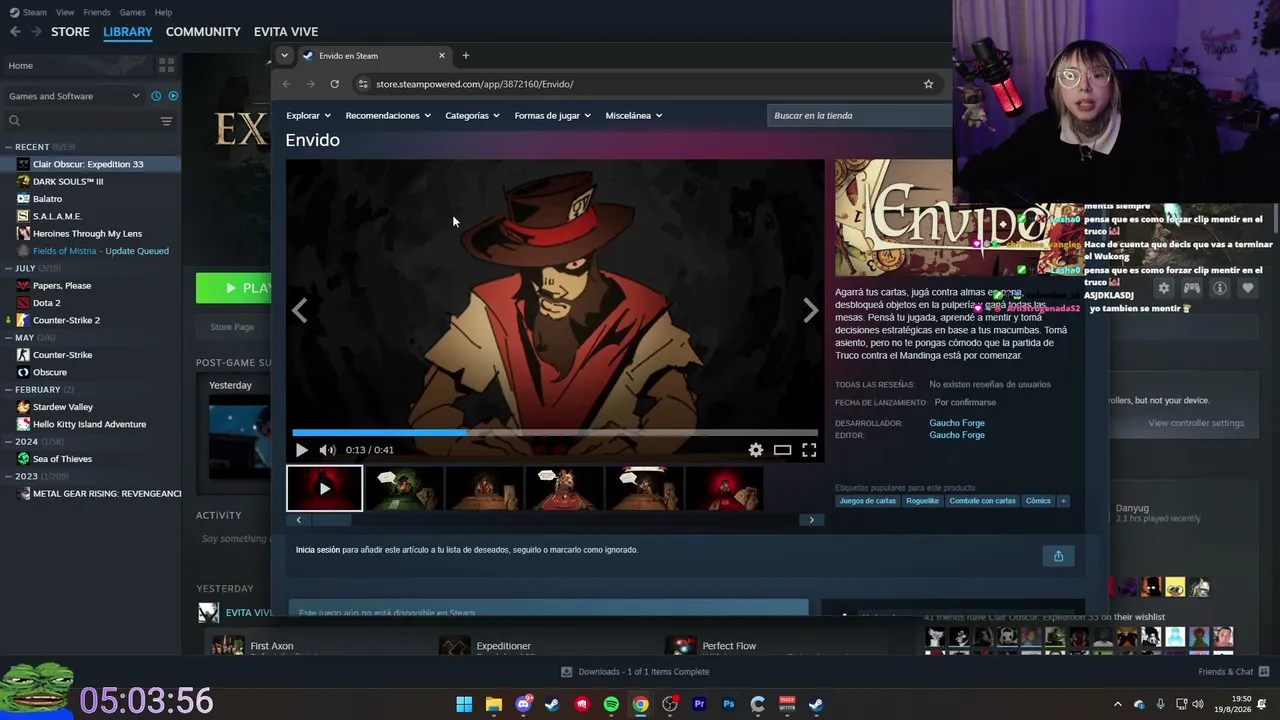Seek on the trailer progress bar
Image resolution: width=1280 pixels, height=720 pixels.
[555, 433]
